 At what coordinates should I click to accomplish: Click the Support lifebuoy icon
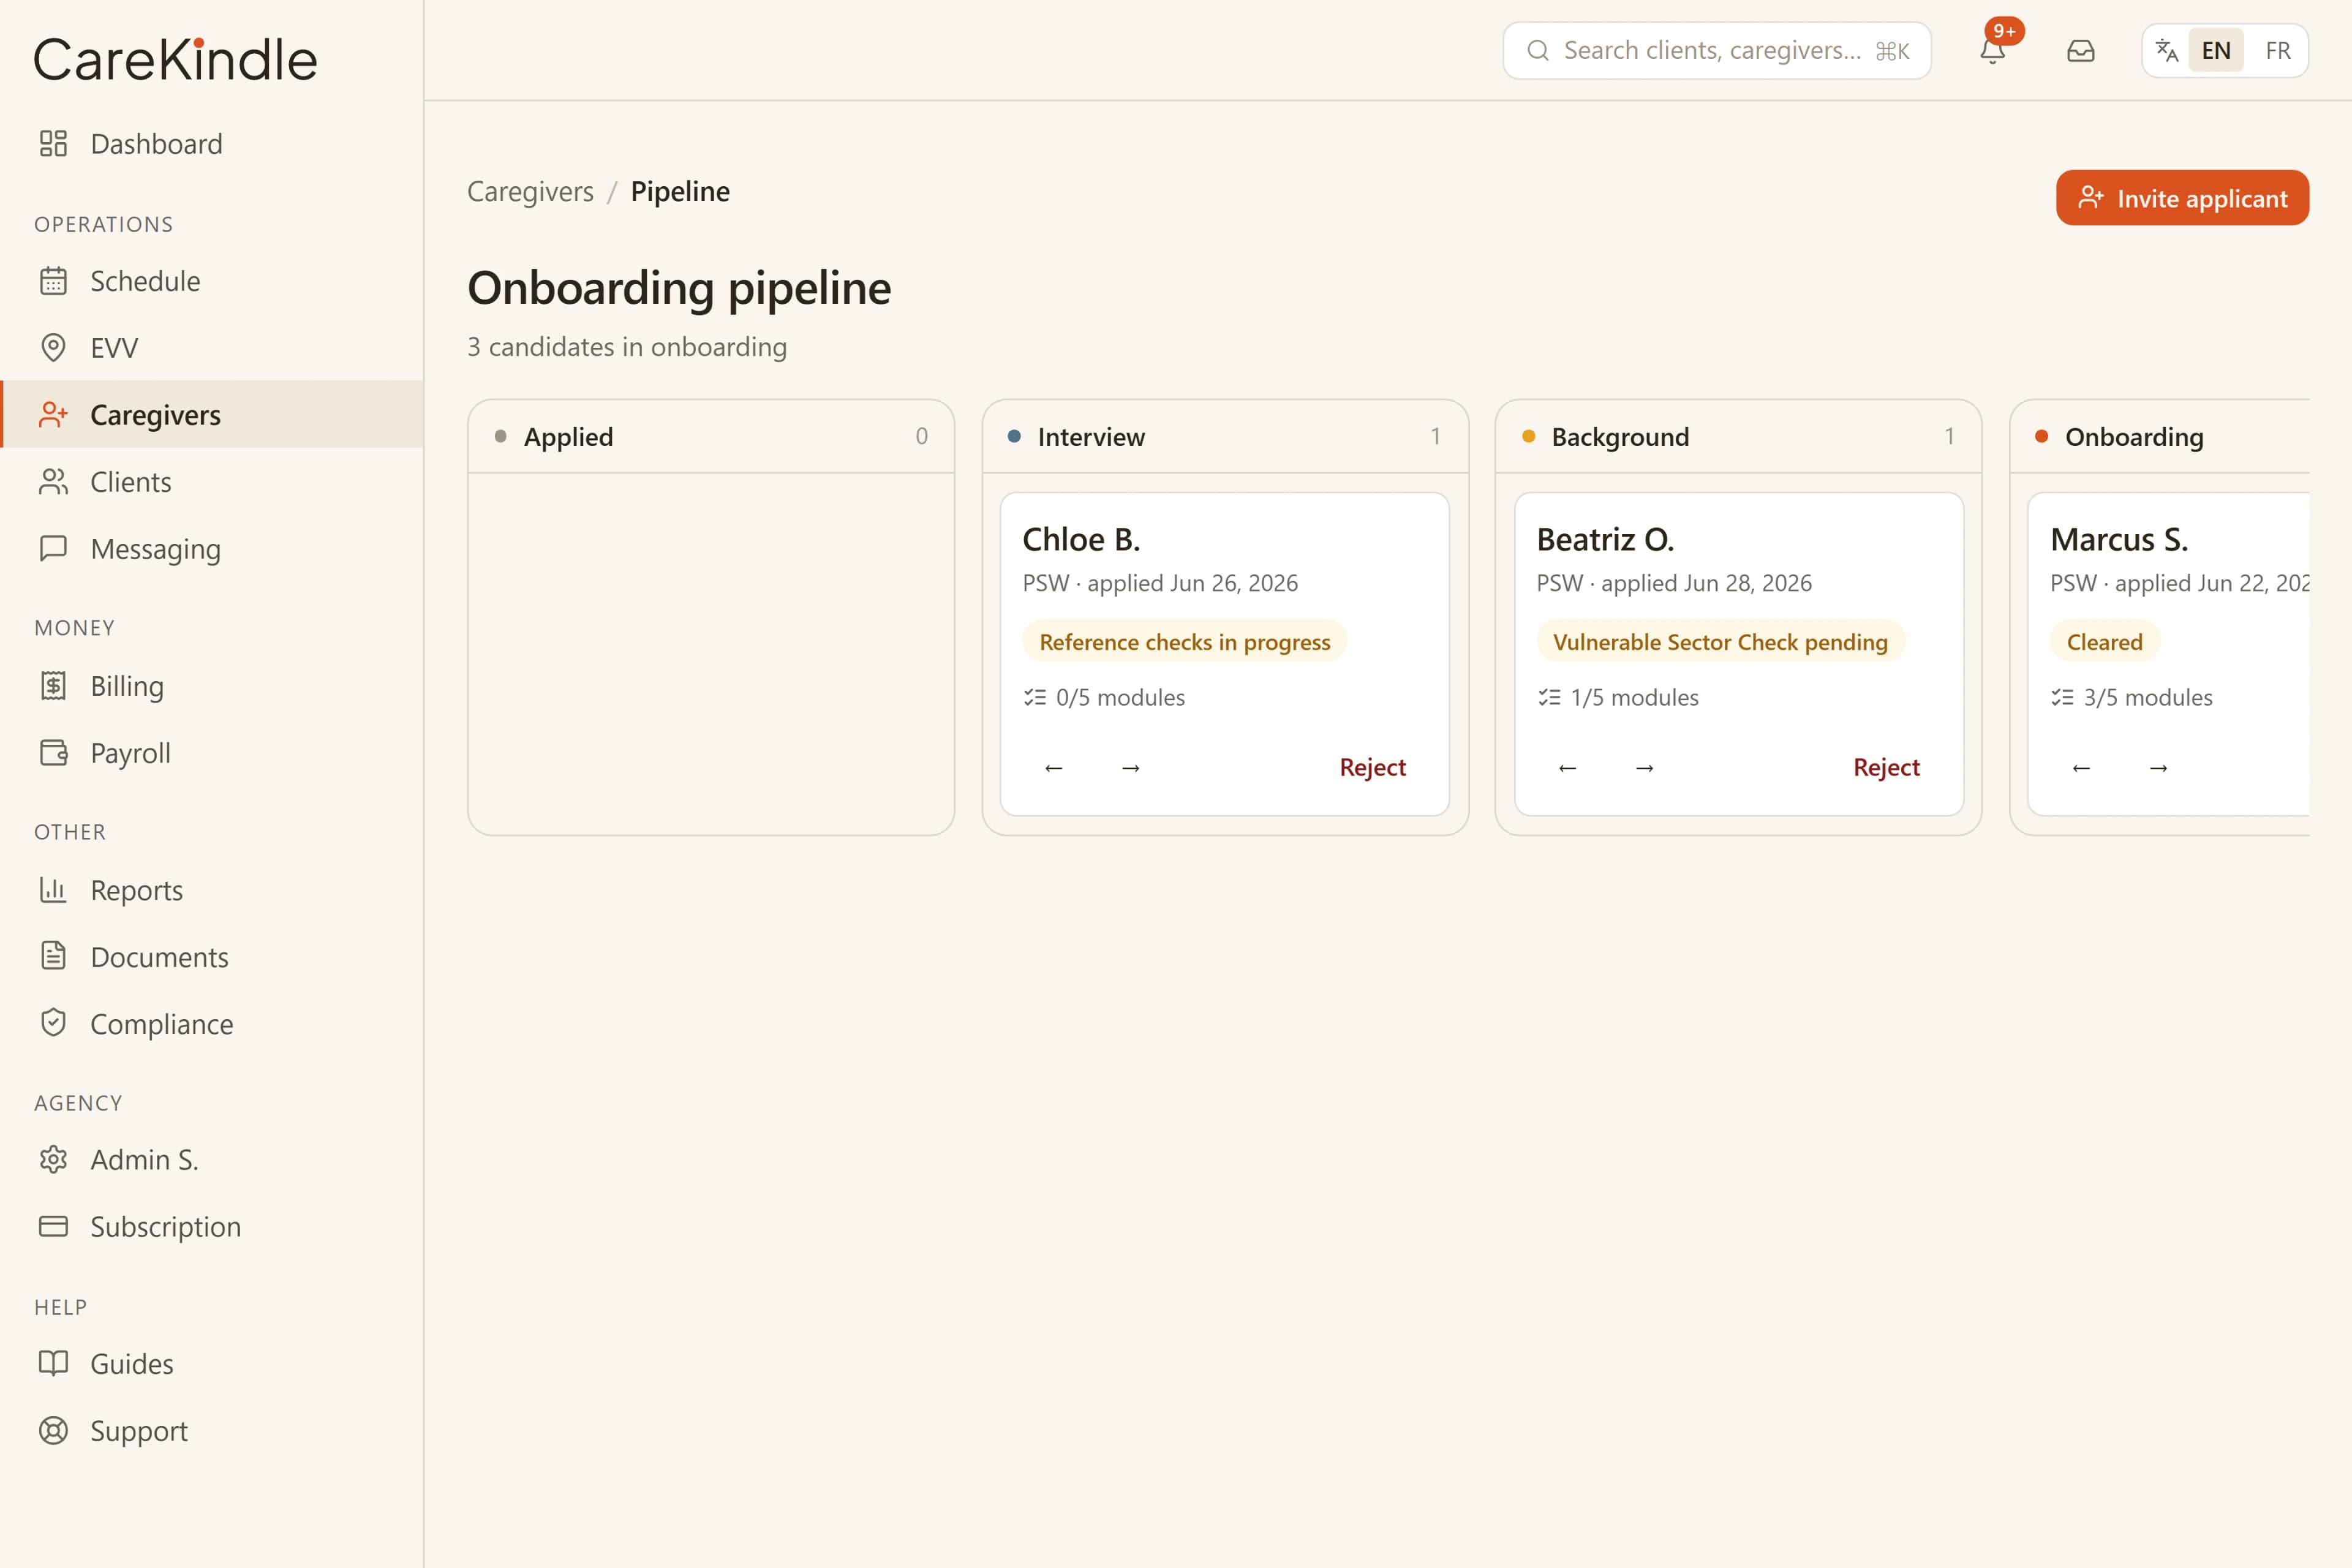coord(53,1431)
